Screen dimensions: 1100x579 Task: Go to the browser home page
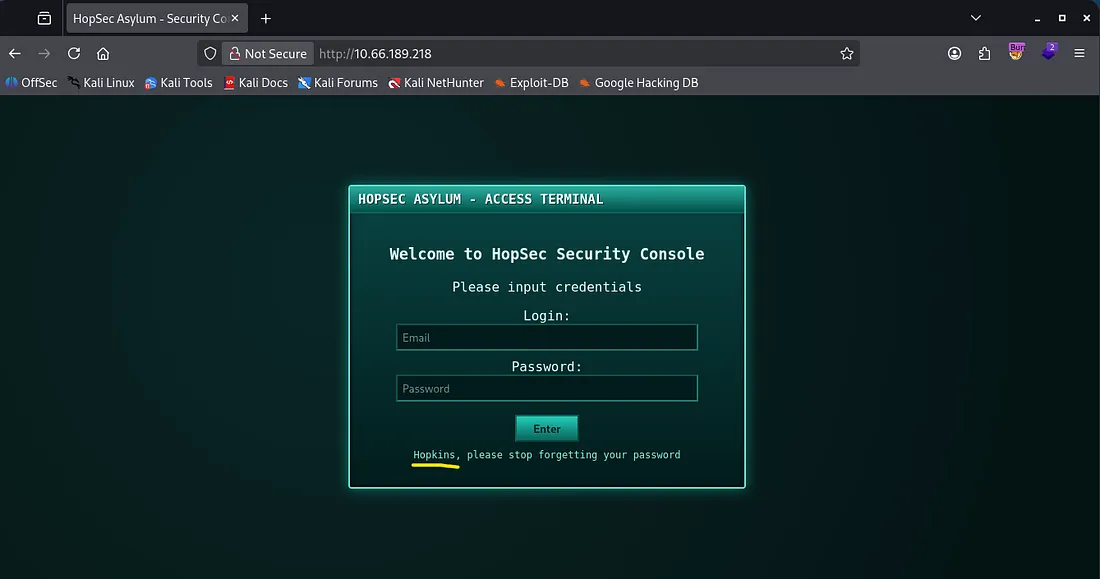pos(103,54)
